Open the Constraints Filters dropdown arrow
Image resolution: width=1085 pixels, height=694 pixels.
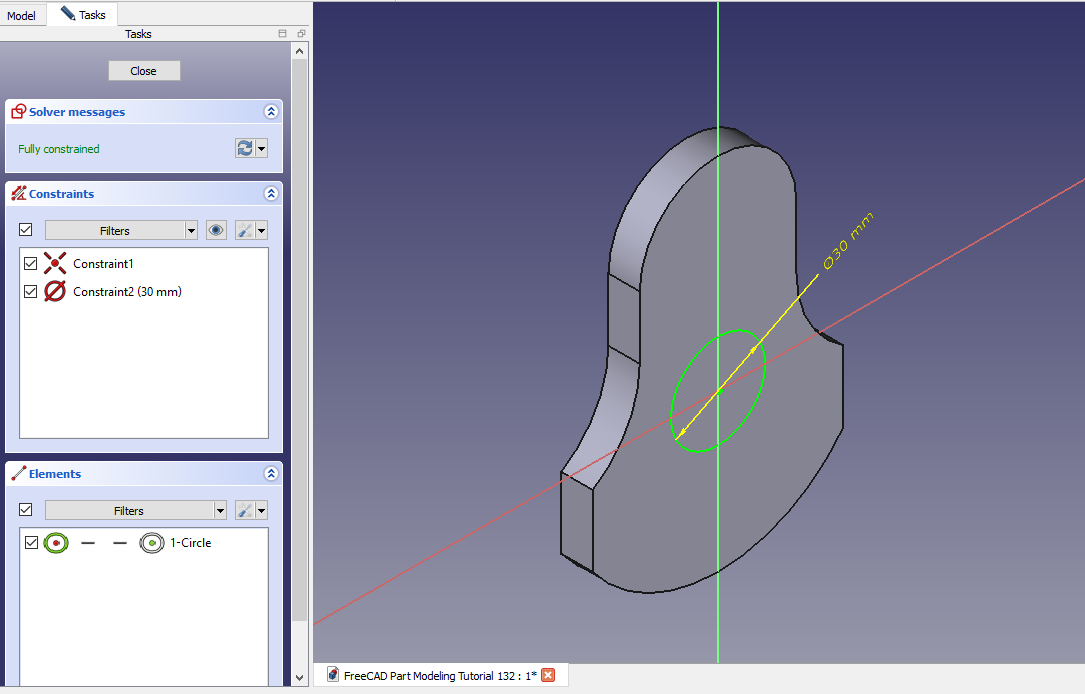click(x=191, y=231)
